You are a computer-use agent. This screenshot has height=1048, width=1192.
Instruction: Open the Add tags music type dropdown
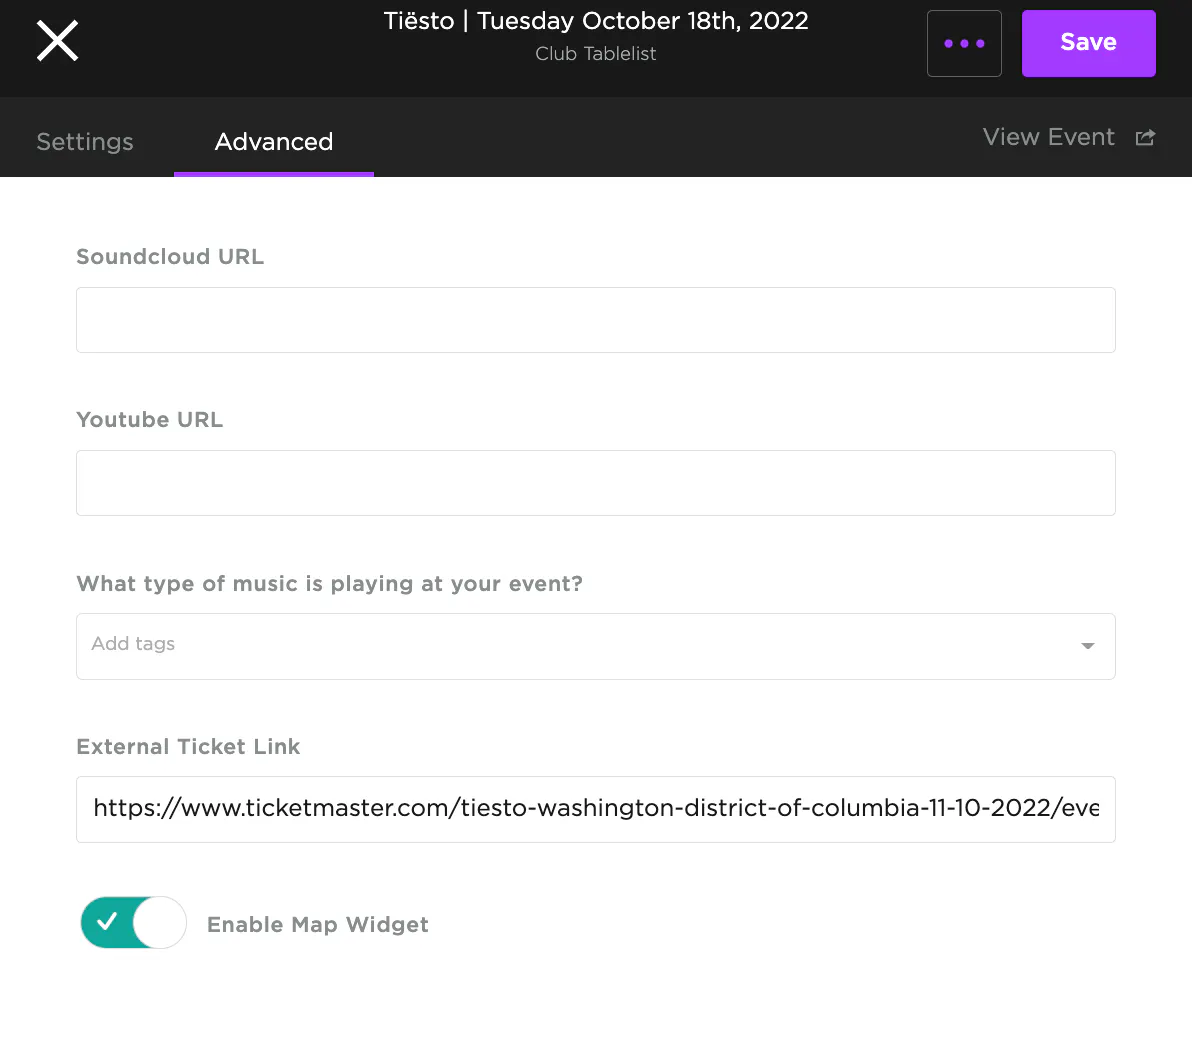pos(580,646)
